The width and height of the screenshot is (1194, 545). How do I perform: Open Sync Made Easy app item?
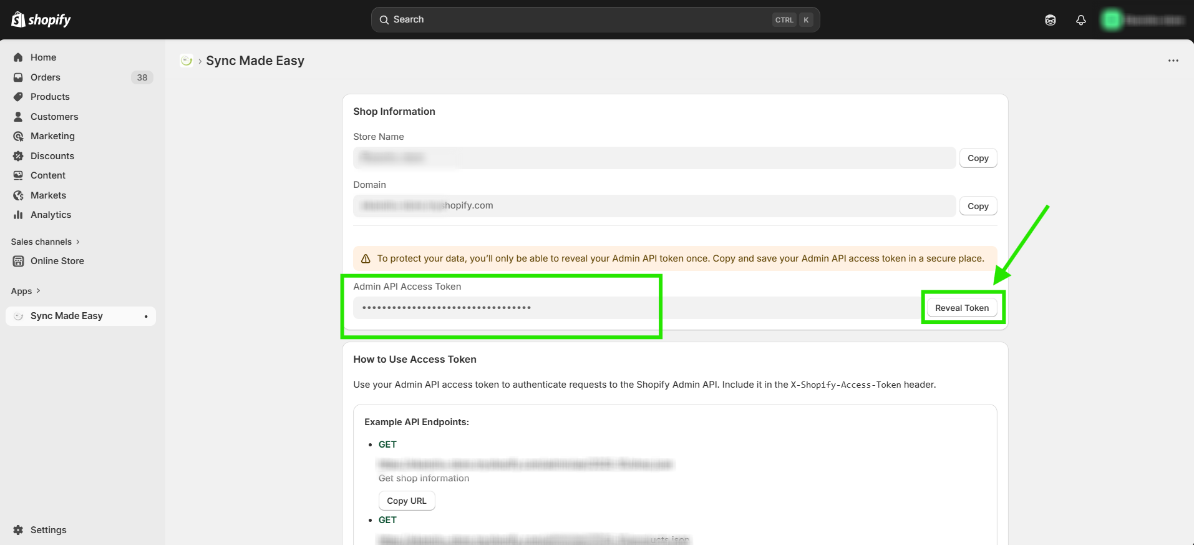point(66,316)
